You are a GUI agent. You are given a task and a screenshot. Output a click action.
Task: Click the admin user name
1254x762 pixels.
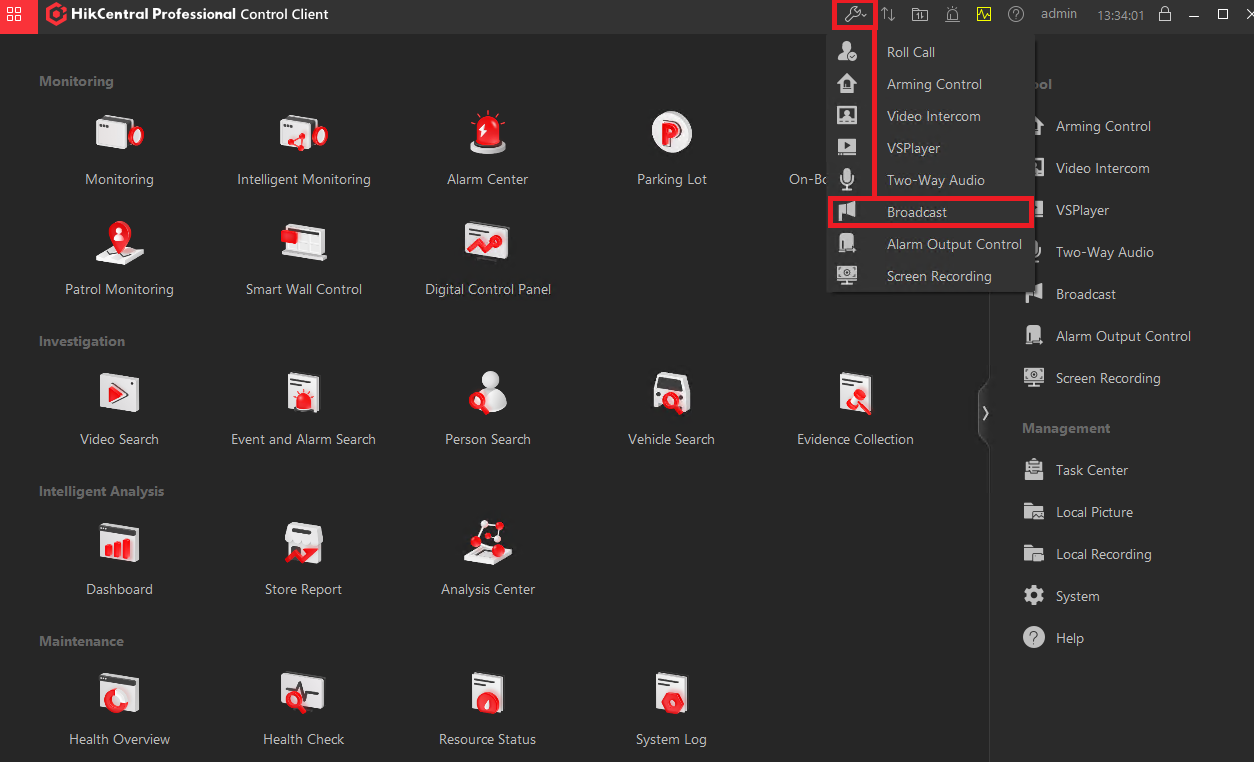coord(1059,14)
